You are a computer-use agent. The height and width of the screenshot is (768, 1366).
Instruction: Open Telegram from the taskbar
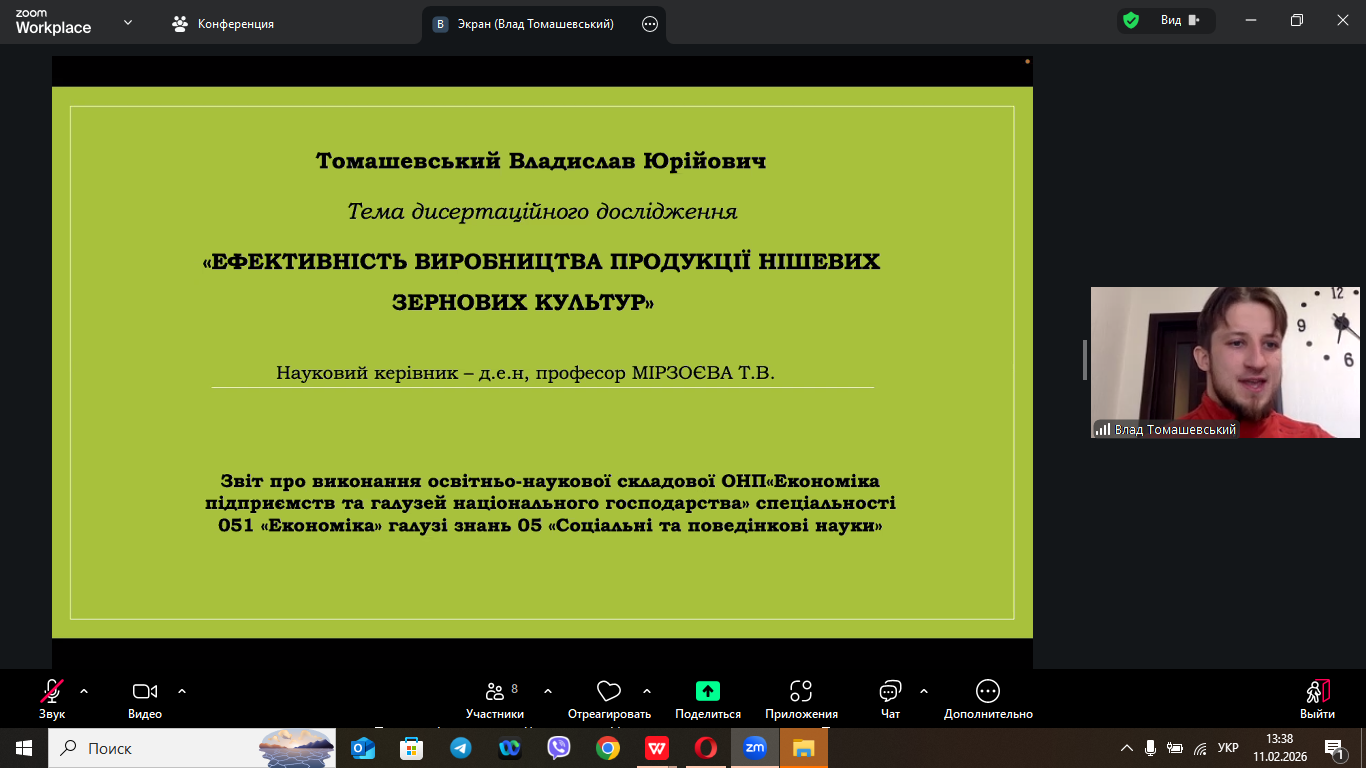tap(460, 748)
